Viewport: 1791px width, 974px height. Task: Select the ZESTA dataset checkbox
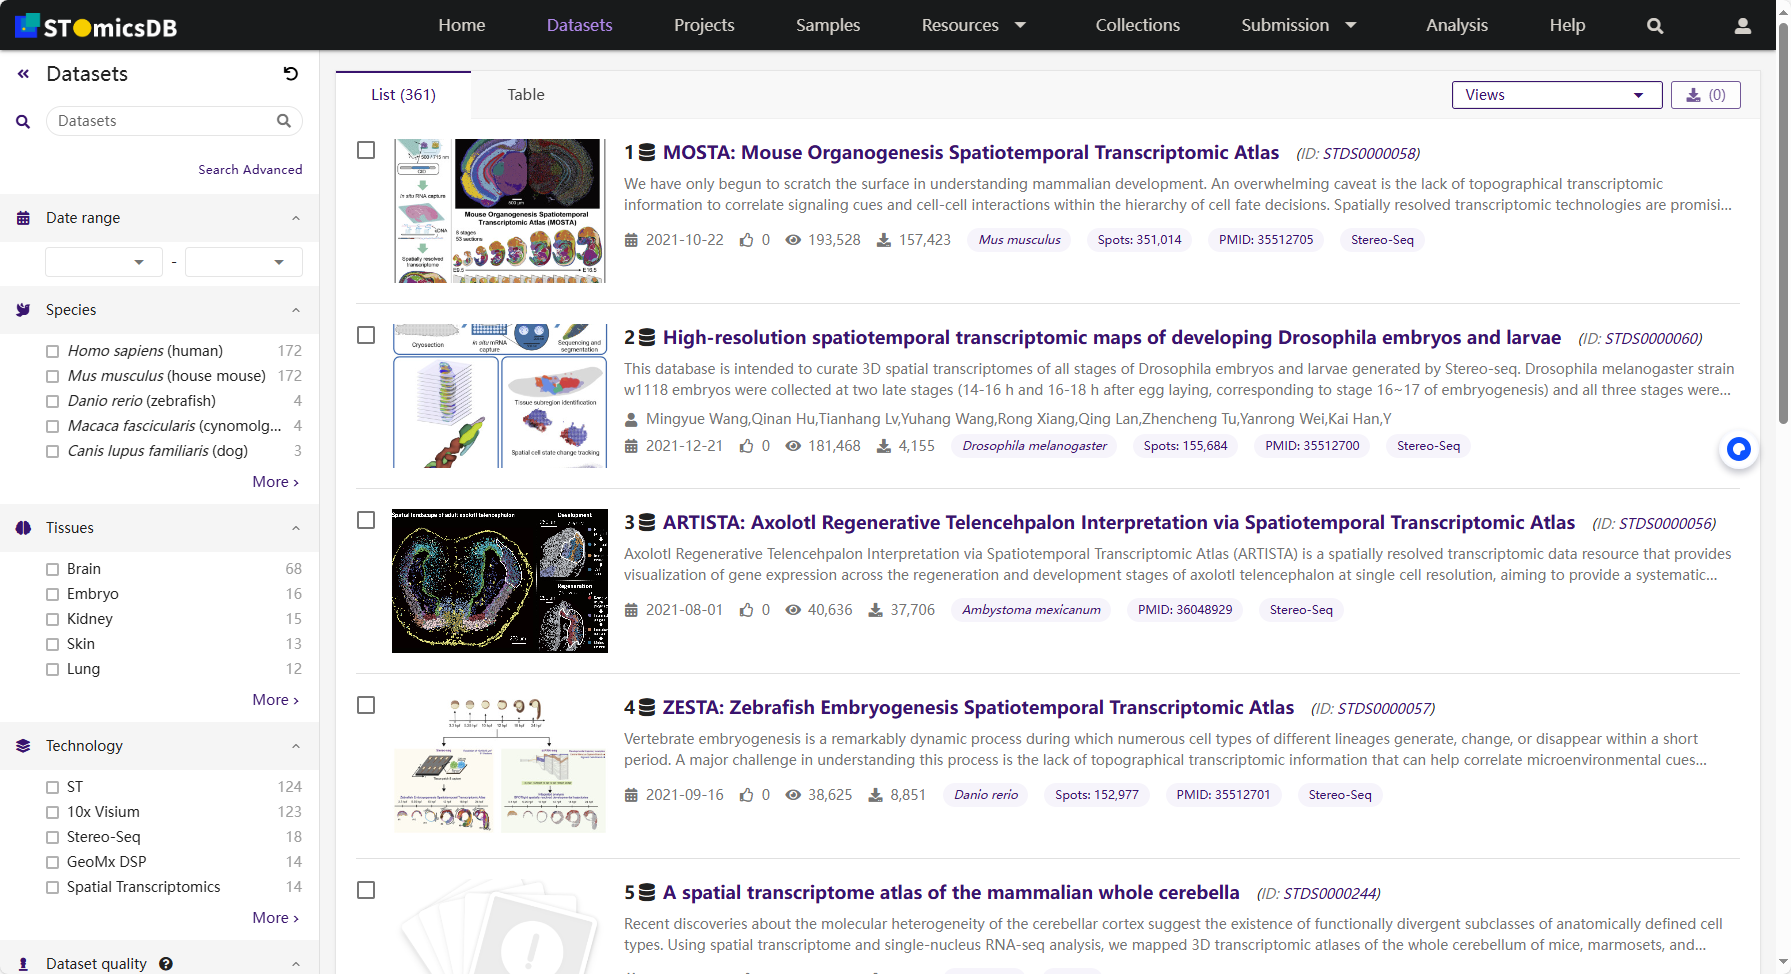point(366,705)
